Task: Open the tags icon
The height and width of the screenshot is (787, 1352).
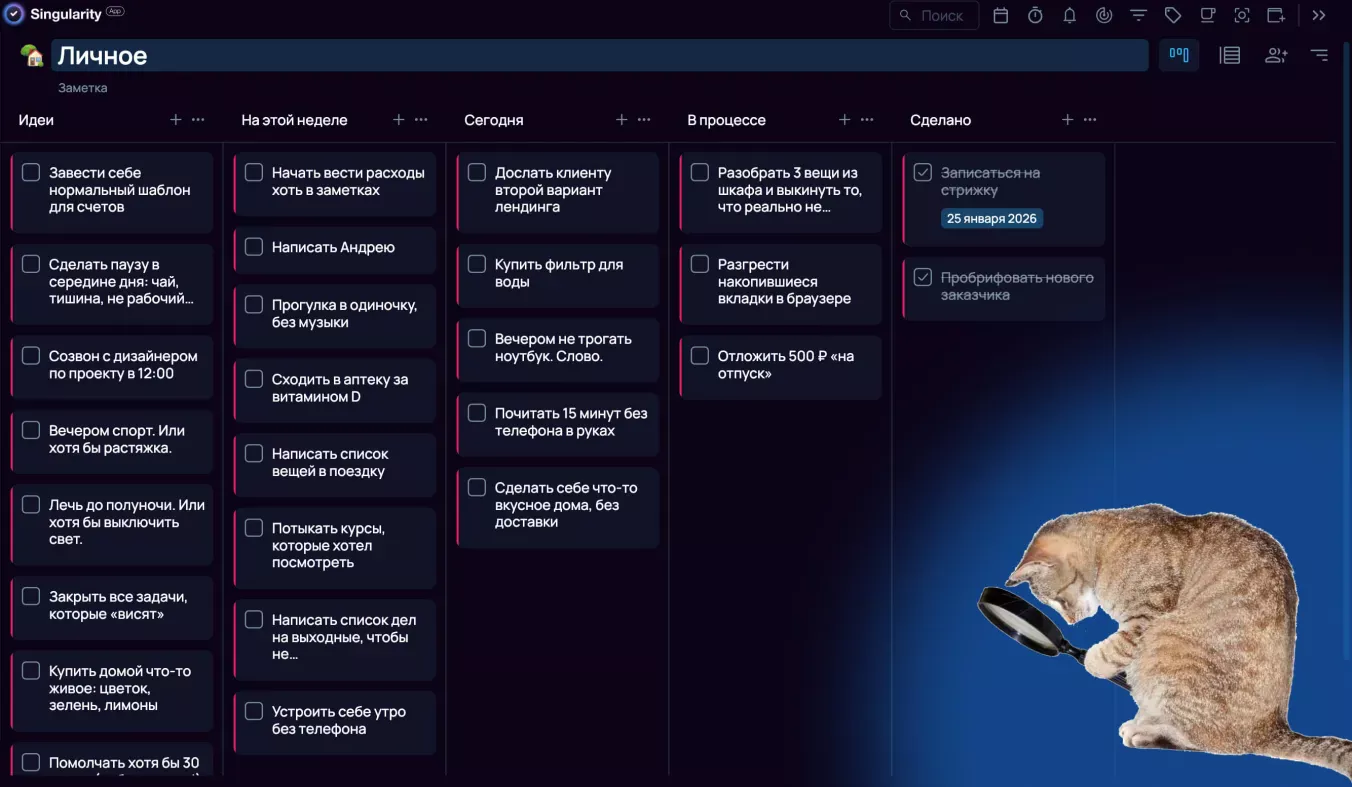Action: coord(1173,15)
